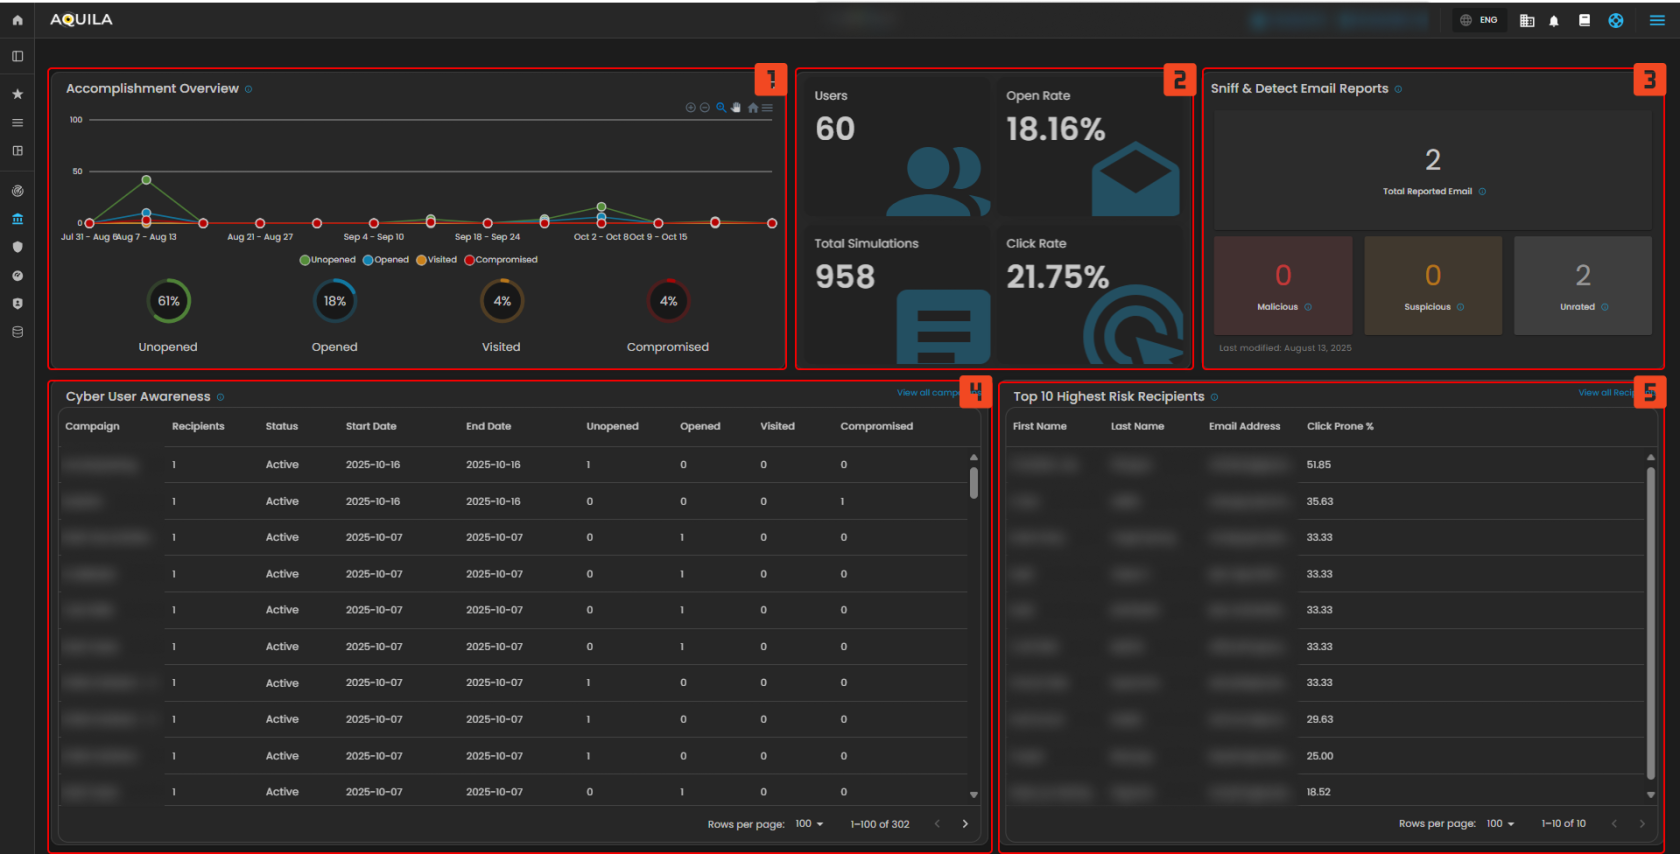Click the View all campaigns link

click(927, 393)
